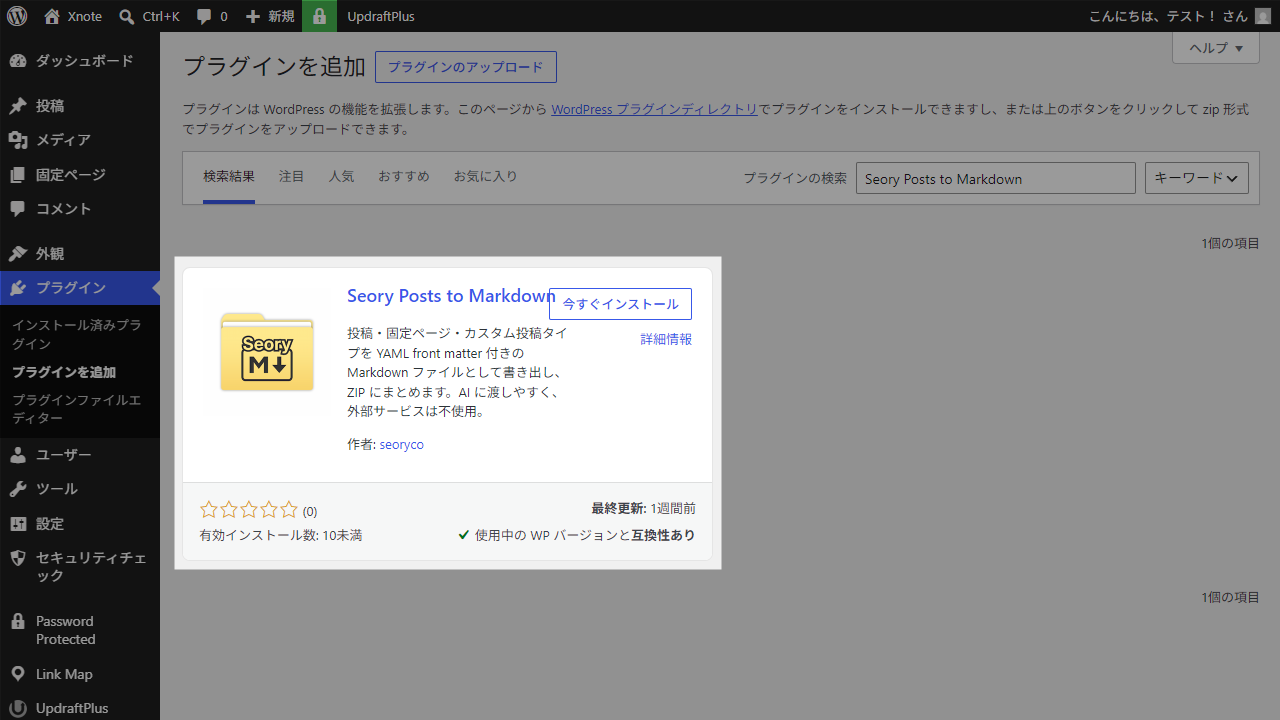
Task: Click the Seory Markdown folder plugin thumbnail
Action: point(267,352)
